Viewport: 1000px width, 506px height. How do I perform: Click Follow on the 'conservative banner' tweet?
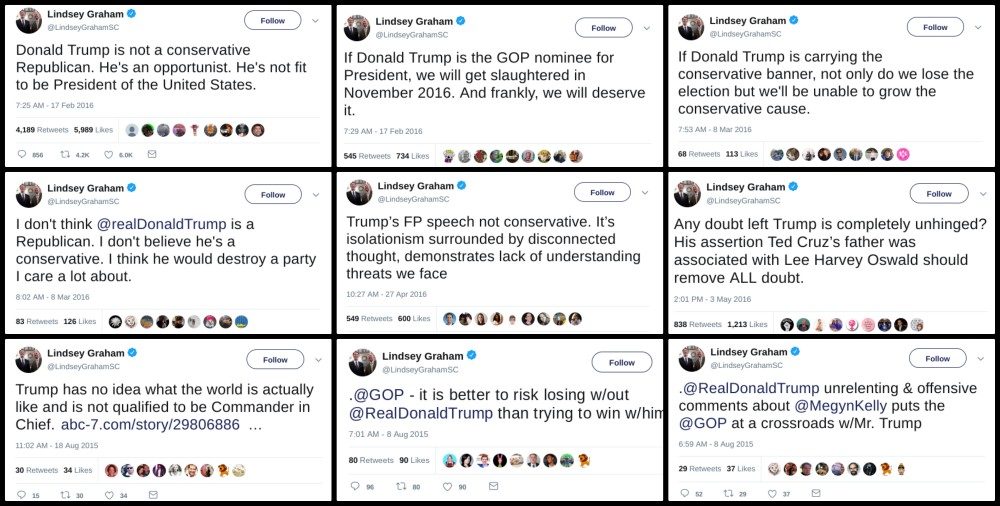click(935, 27)
